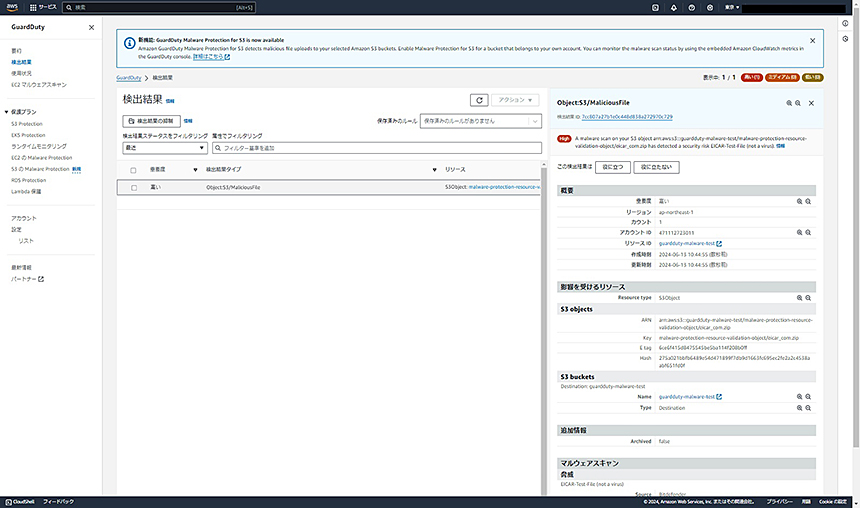Open the saved rules dropdown
Viewport: 860px width, 508px height.
tap(480, 121)
